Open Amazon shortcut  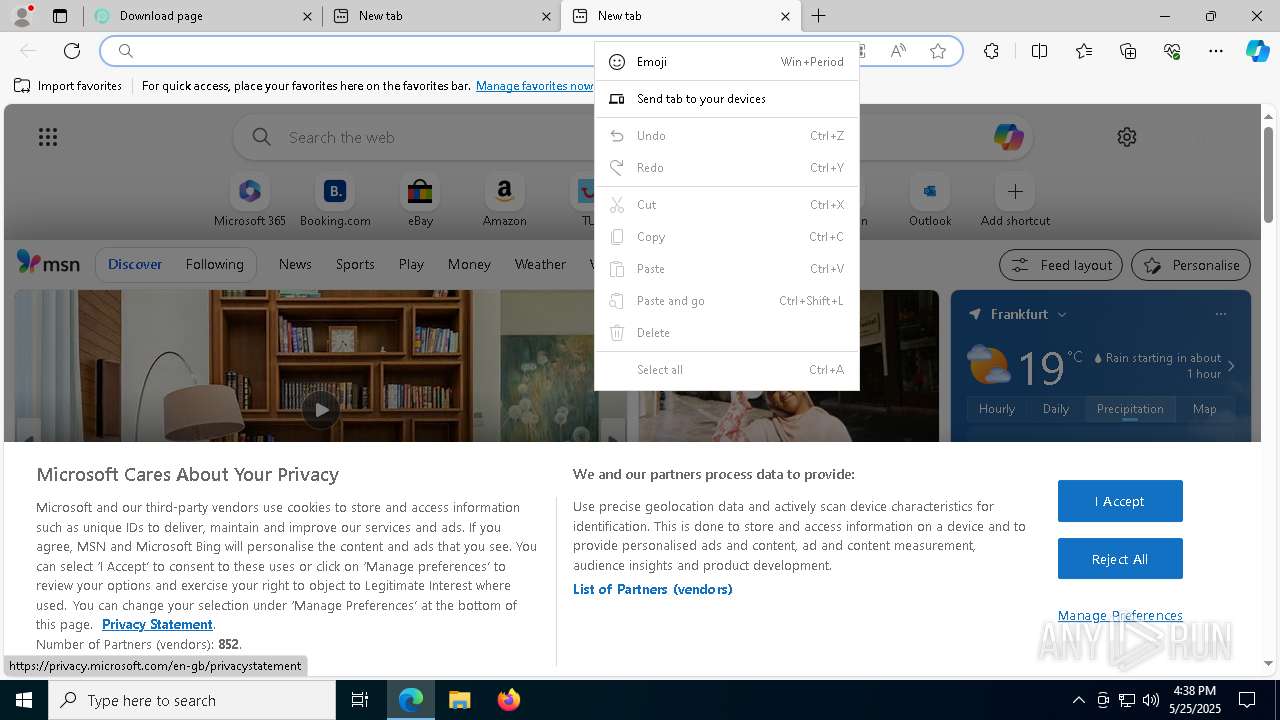click(x=504, y=201)
